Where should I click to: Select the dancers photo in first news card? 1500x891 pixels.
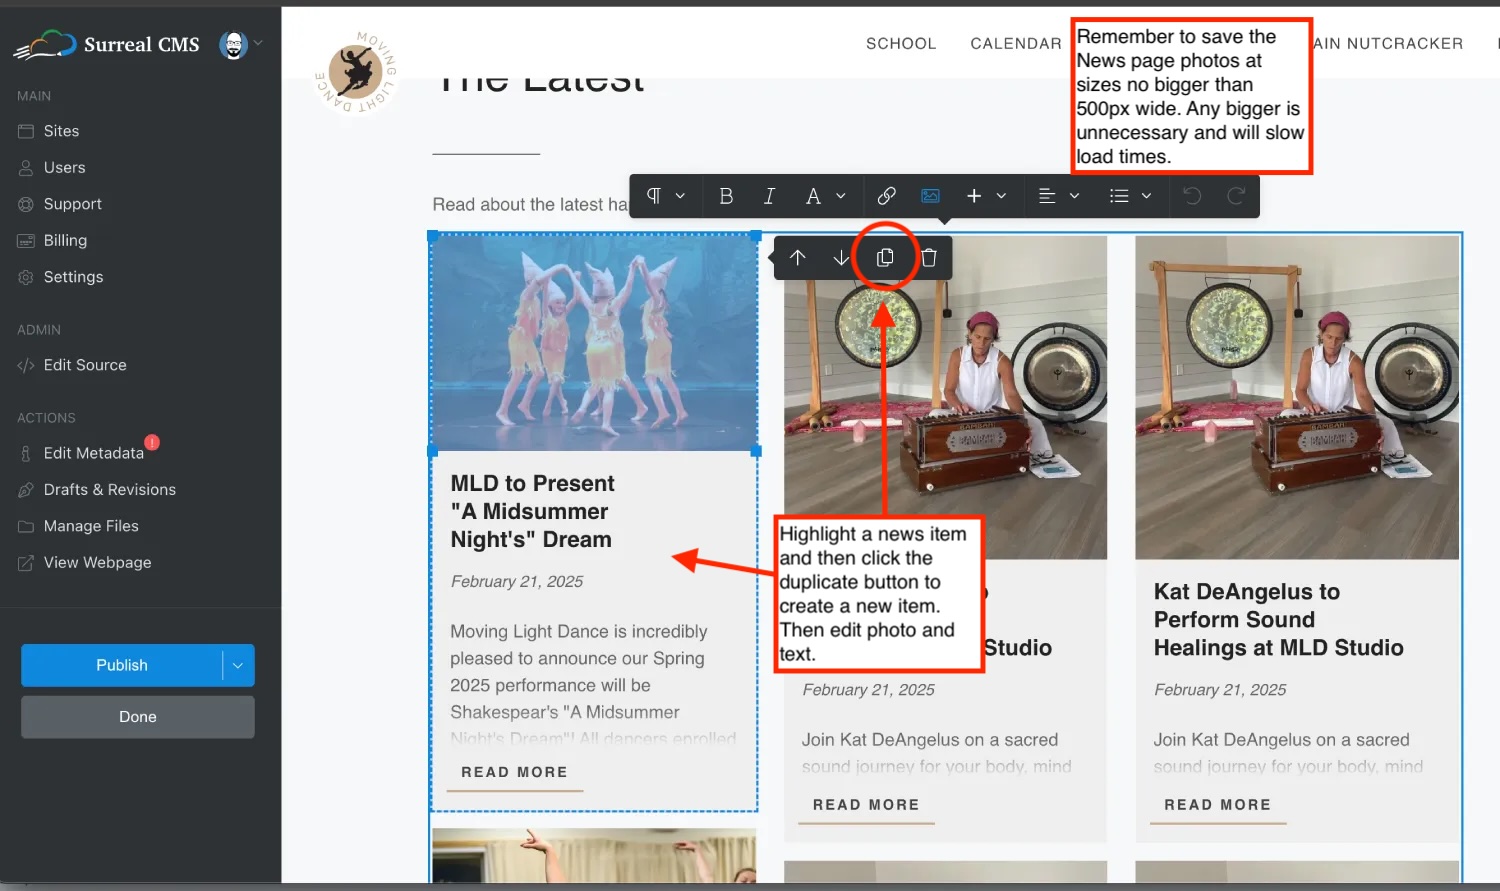click(x=594, y=343)
